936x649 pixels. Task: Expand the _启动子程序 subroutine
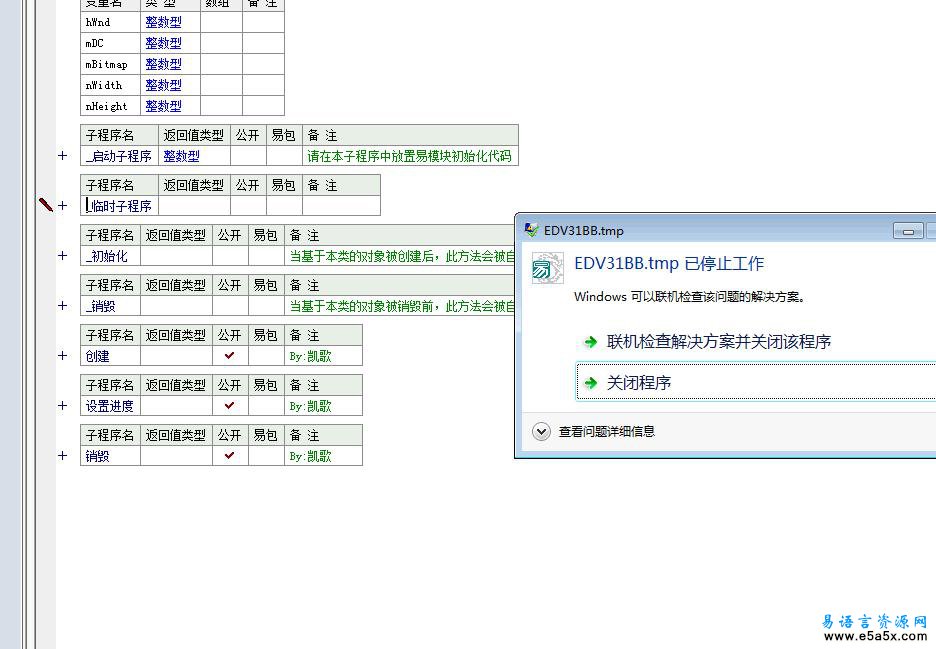click(x=63, y=156)
